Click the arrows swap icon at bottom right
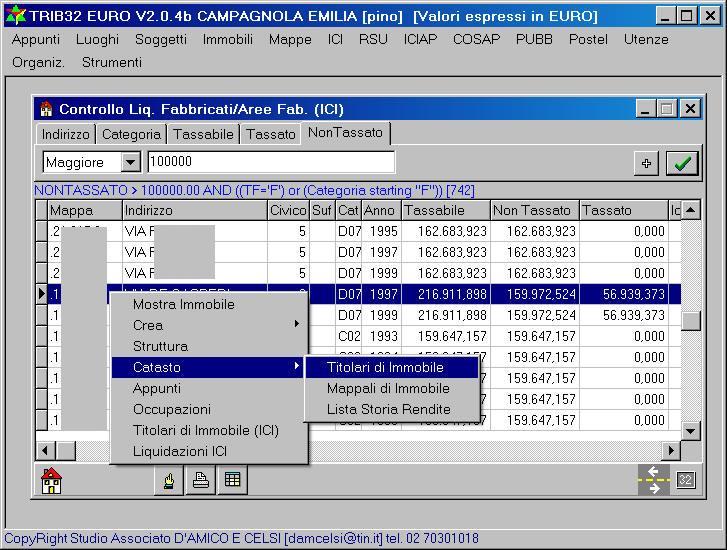 tap(653, 480)
